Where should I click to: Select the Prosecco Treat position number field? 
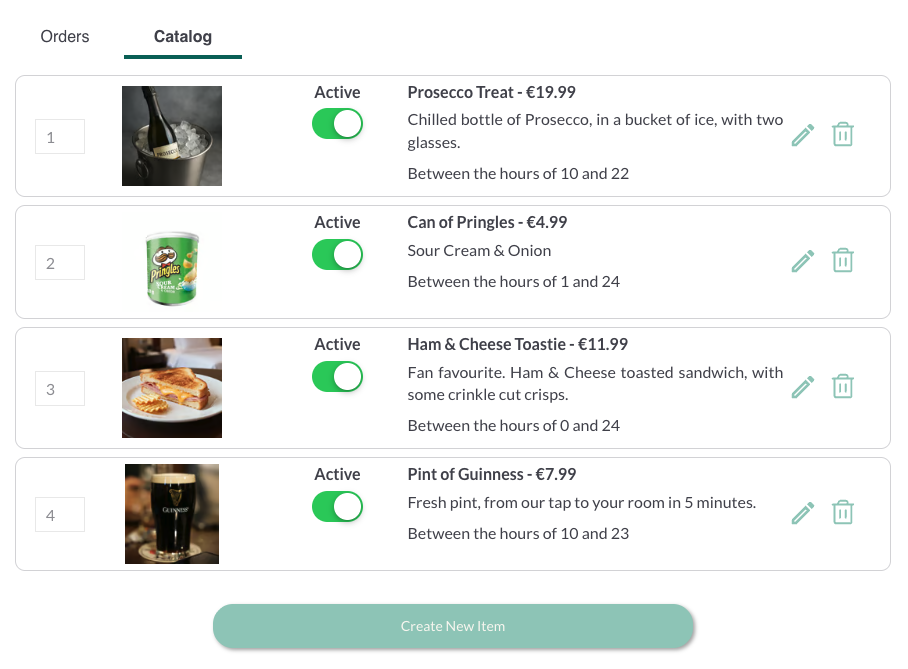59,136
